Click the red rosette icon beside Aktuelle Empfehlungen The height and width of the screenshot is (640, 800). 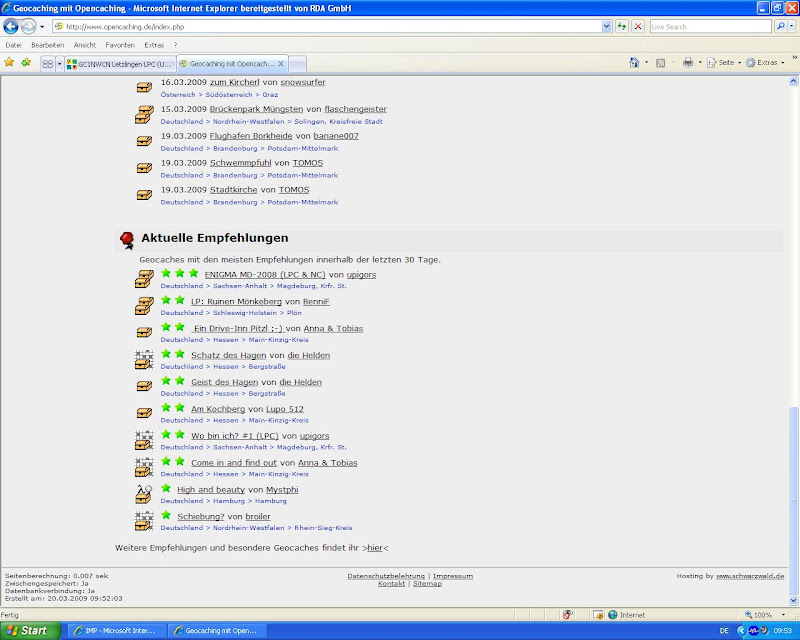(x=127, y=240)
